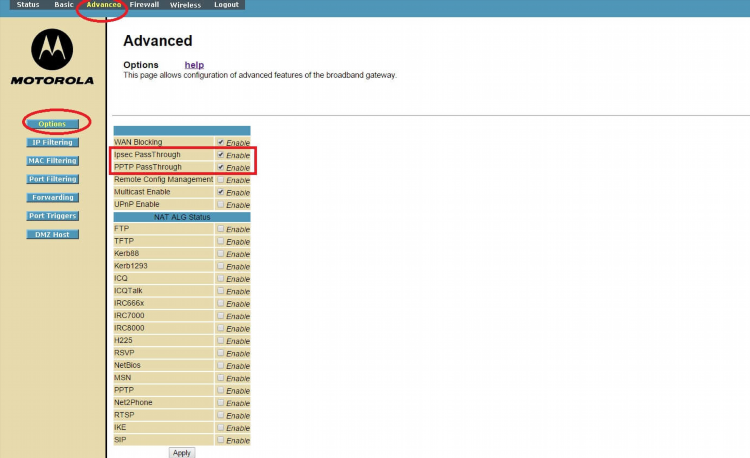Enable NetBios checkbox

[x=221, y=365]
